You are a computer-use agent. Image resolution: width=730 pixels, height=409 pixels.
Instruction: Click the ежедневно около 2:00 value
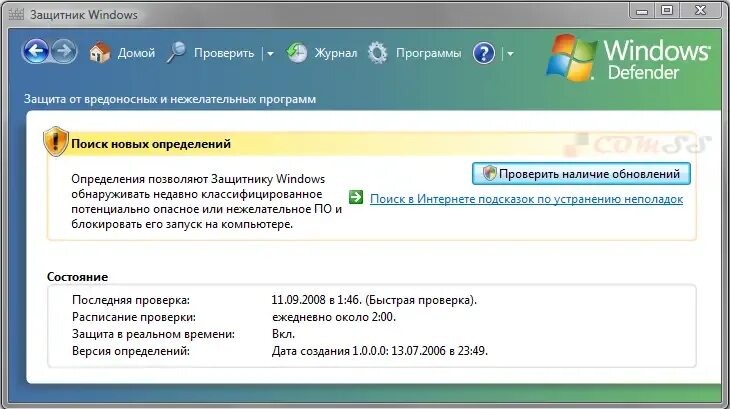pyautogui.click(x=334, y=317)
